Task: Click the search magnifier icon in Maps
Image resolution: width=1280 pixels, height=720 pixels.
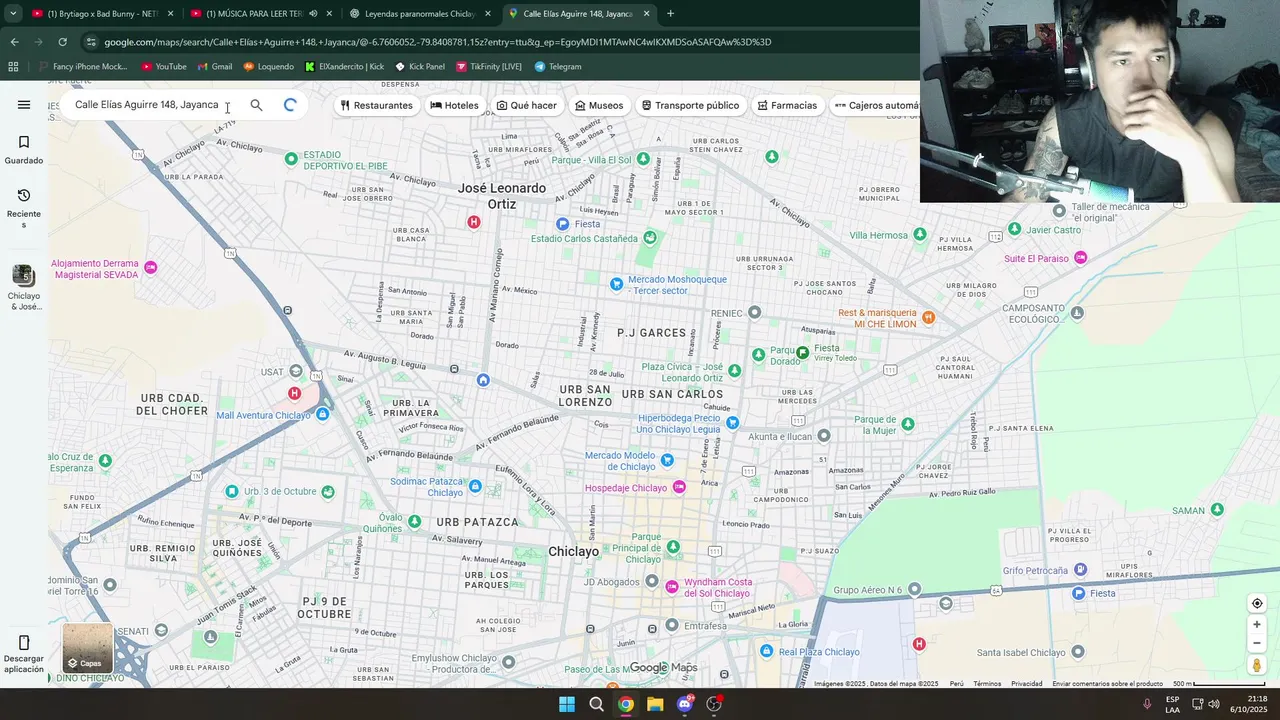Action: [256, 105]
